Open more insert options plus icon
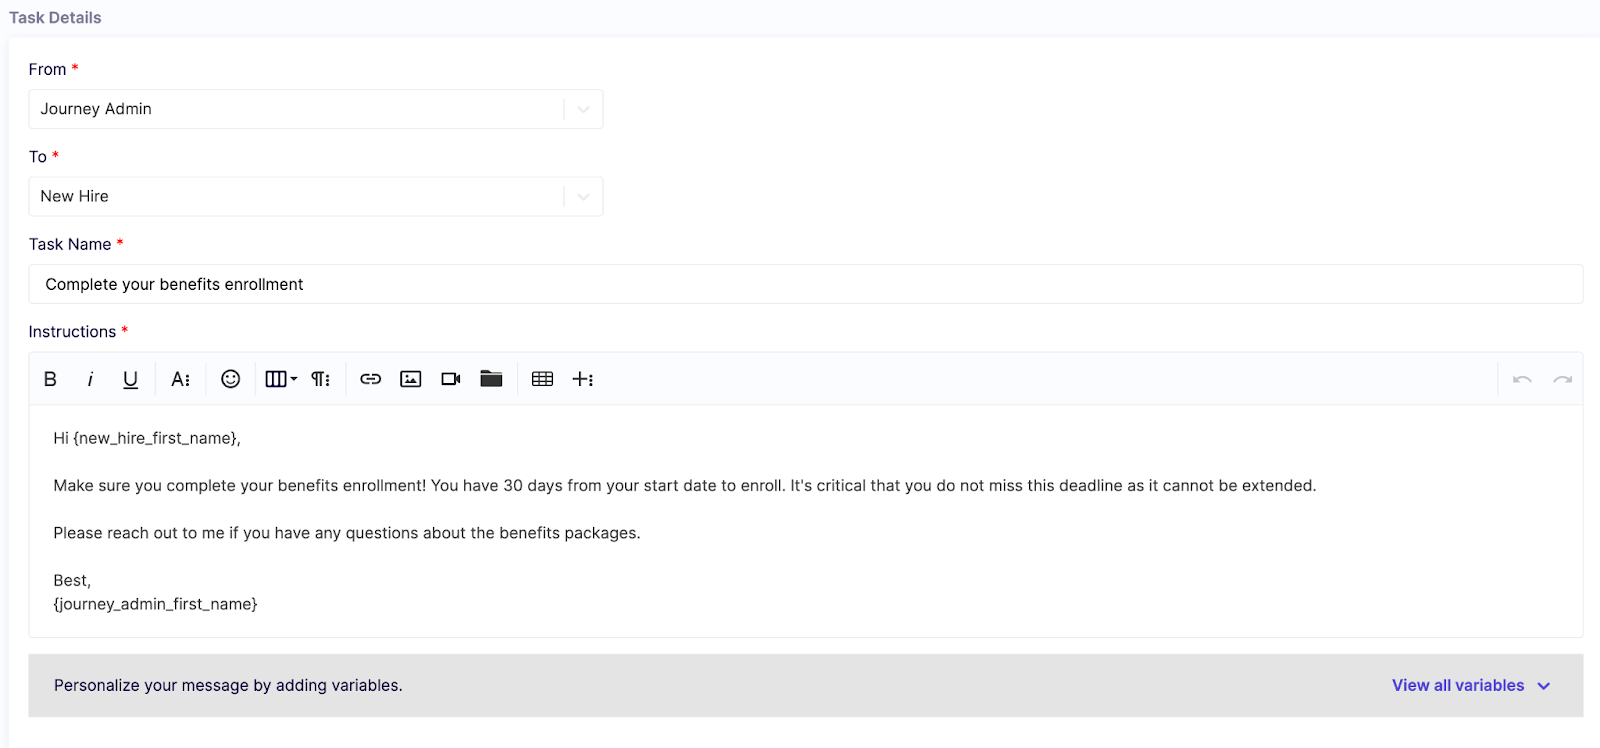Viewport: 1600px width, 748px height. coord(583,379)
